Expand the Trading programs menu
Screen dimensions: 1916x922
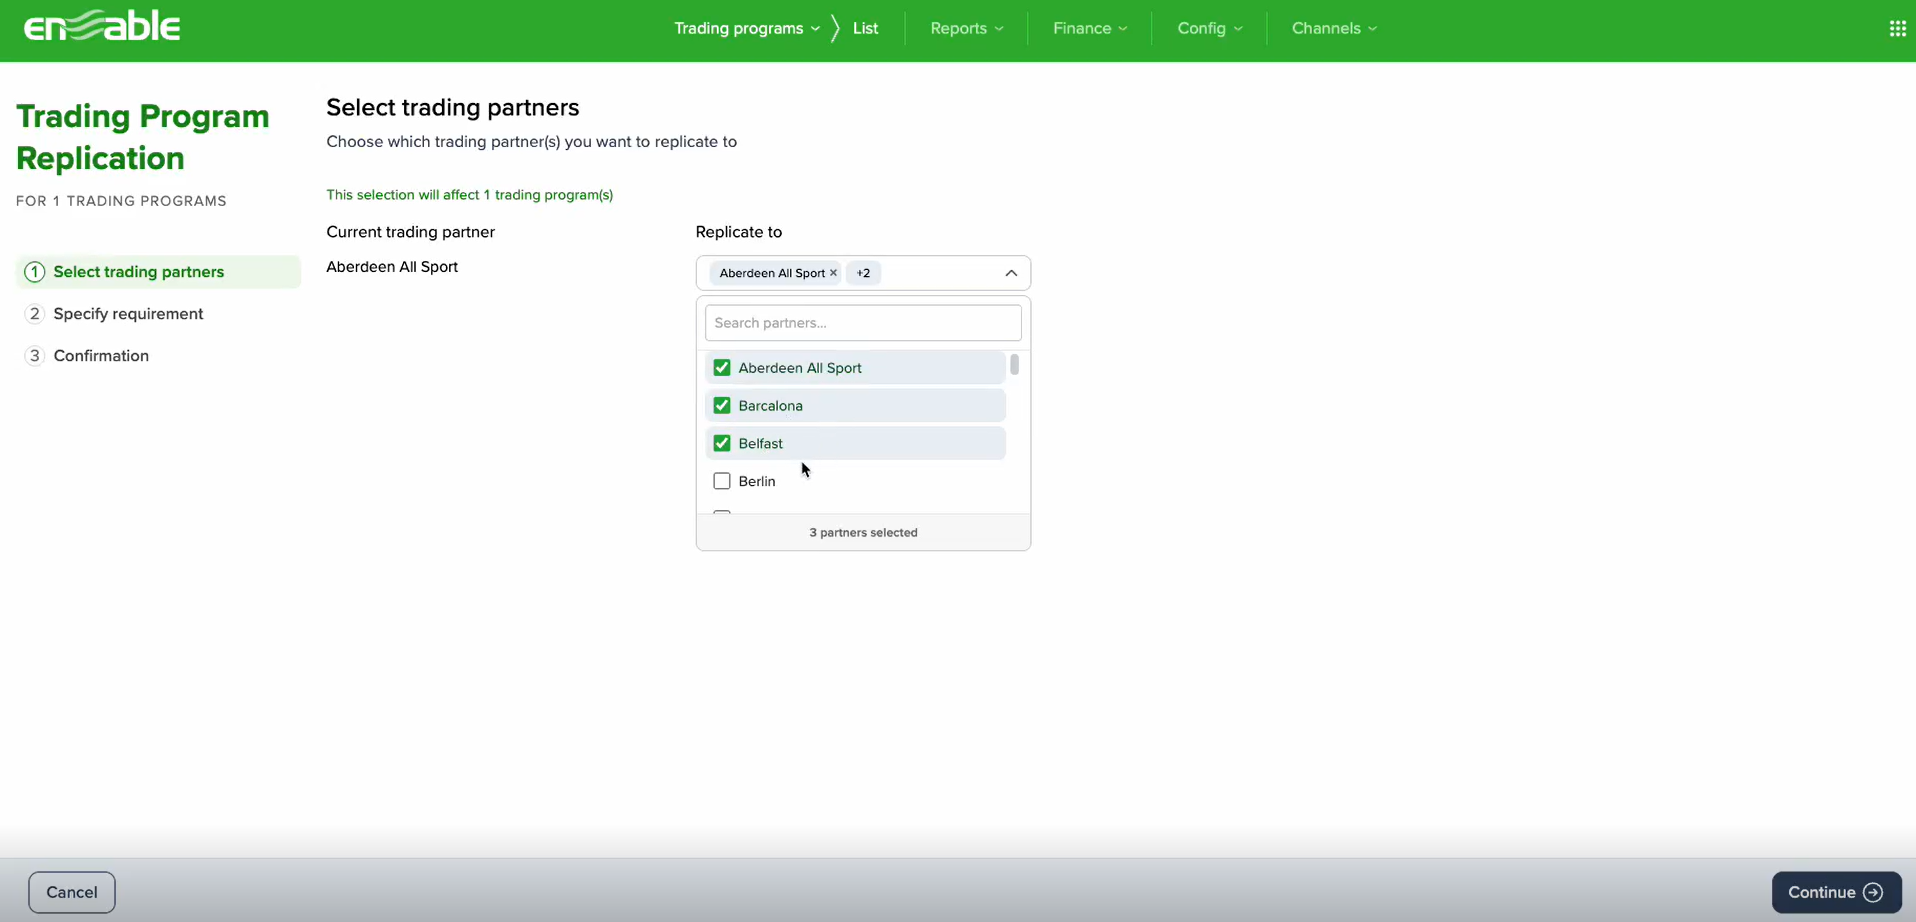click(746, 29)
